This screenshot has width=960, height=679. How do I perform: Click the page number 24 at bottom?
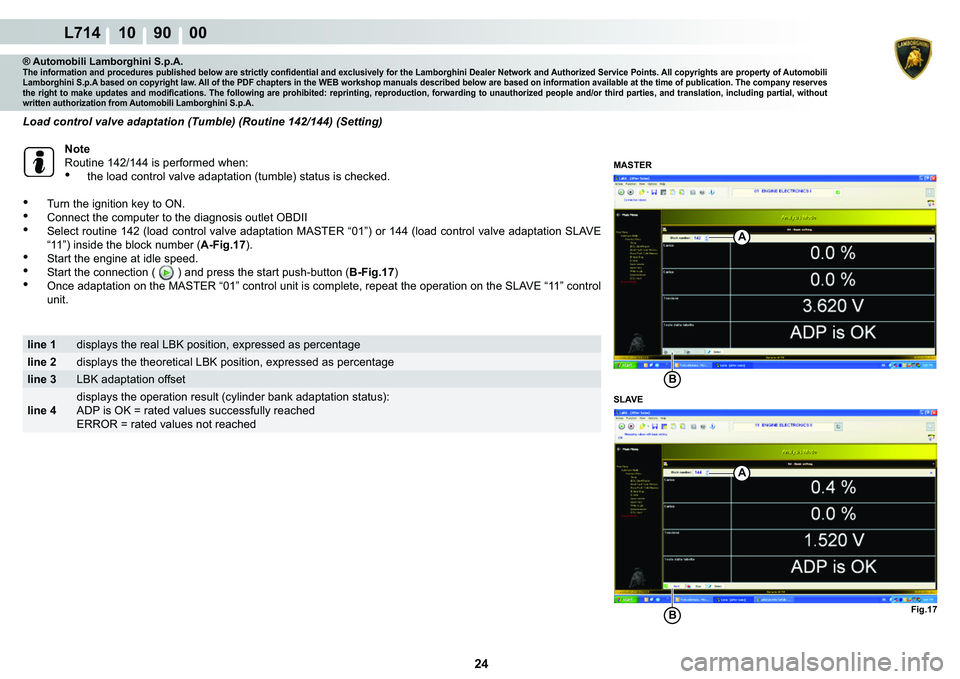(481, 664)
